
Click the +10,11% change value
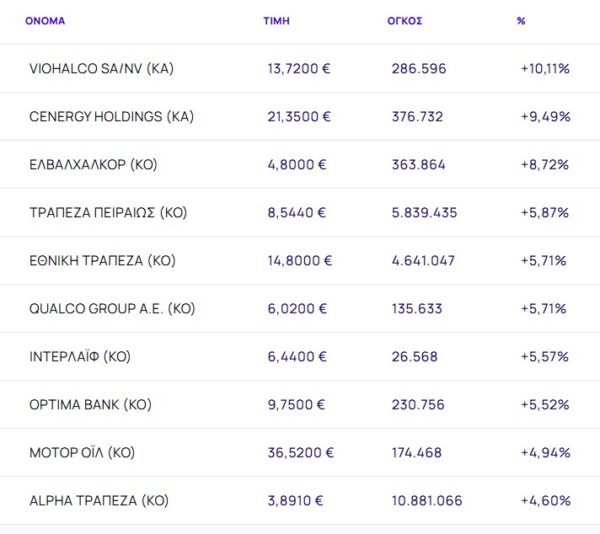(x=545, y=69)
